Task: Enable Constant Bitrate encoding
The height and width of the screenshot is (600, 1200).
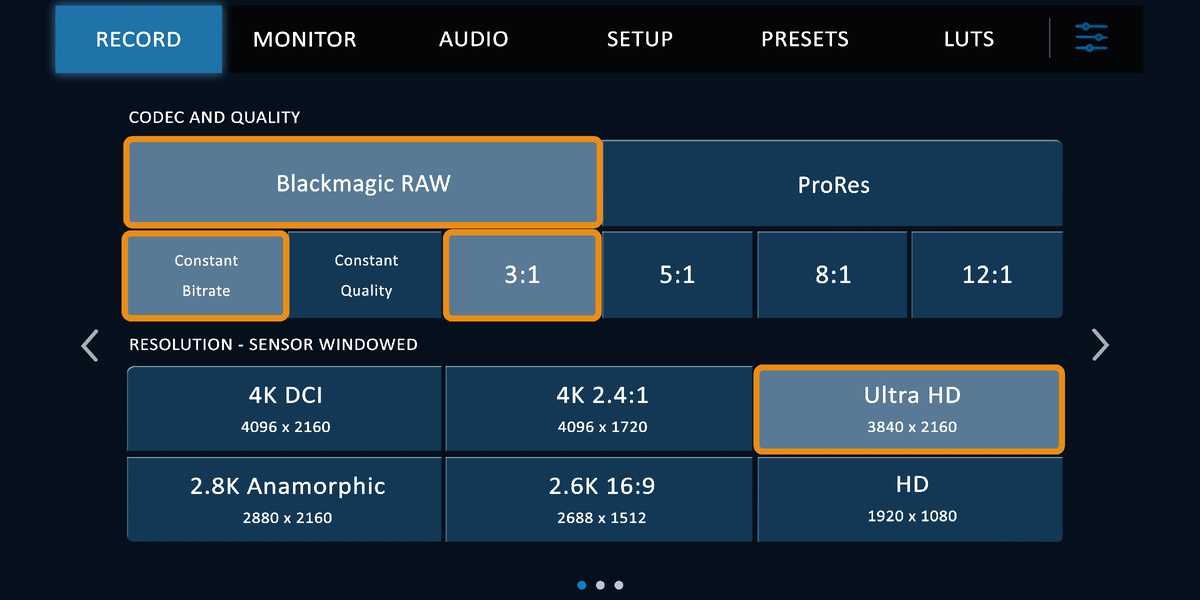Action: 205,275
